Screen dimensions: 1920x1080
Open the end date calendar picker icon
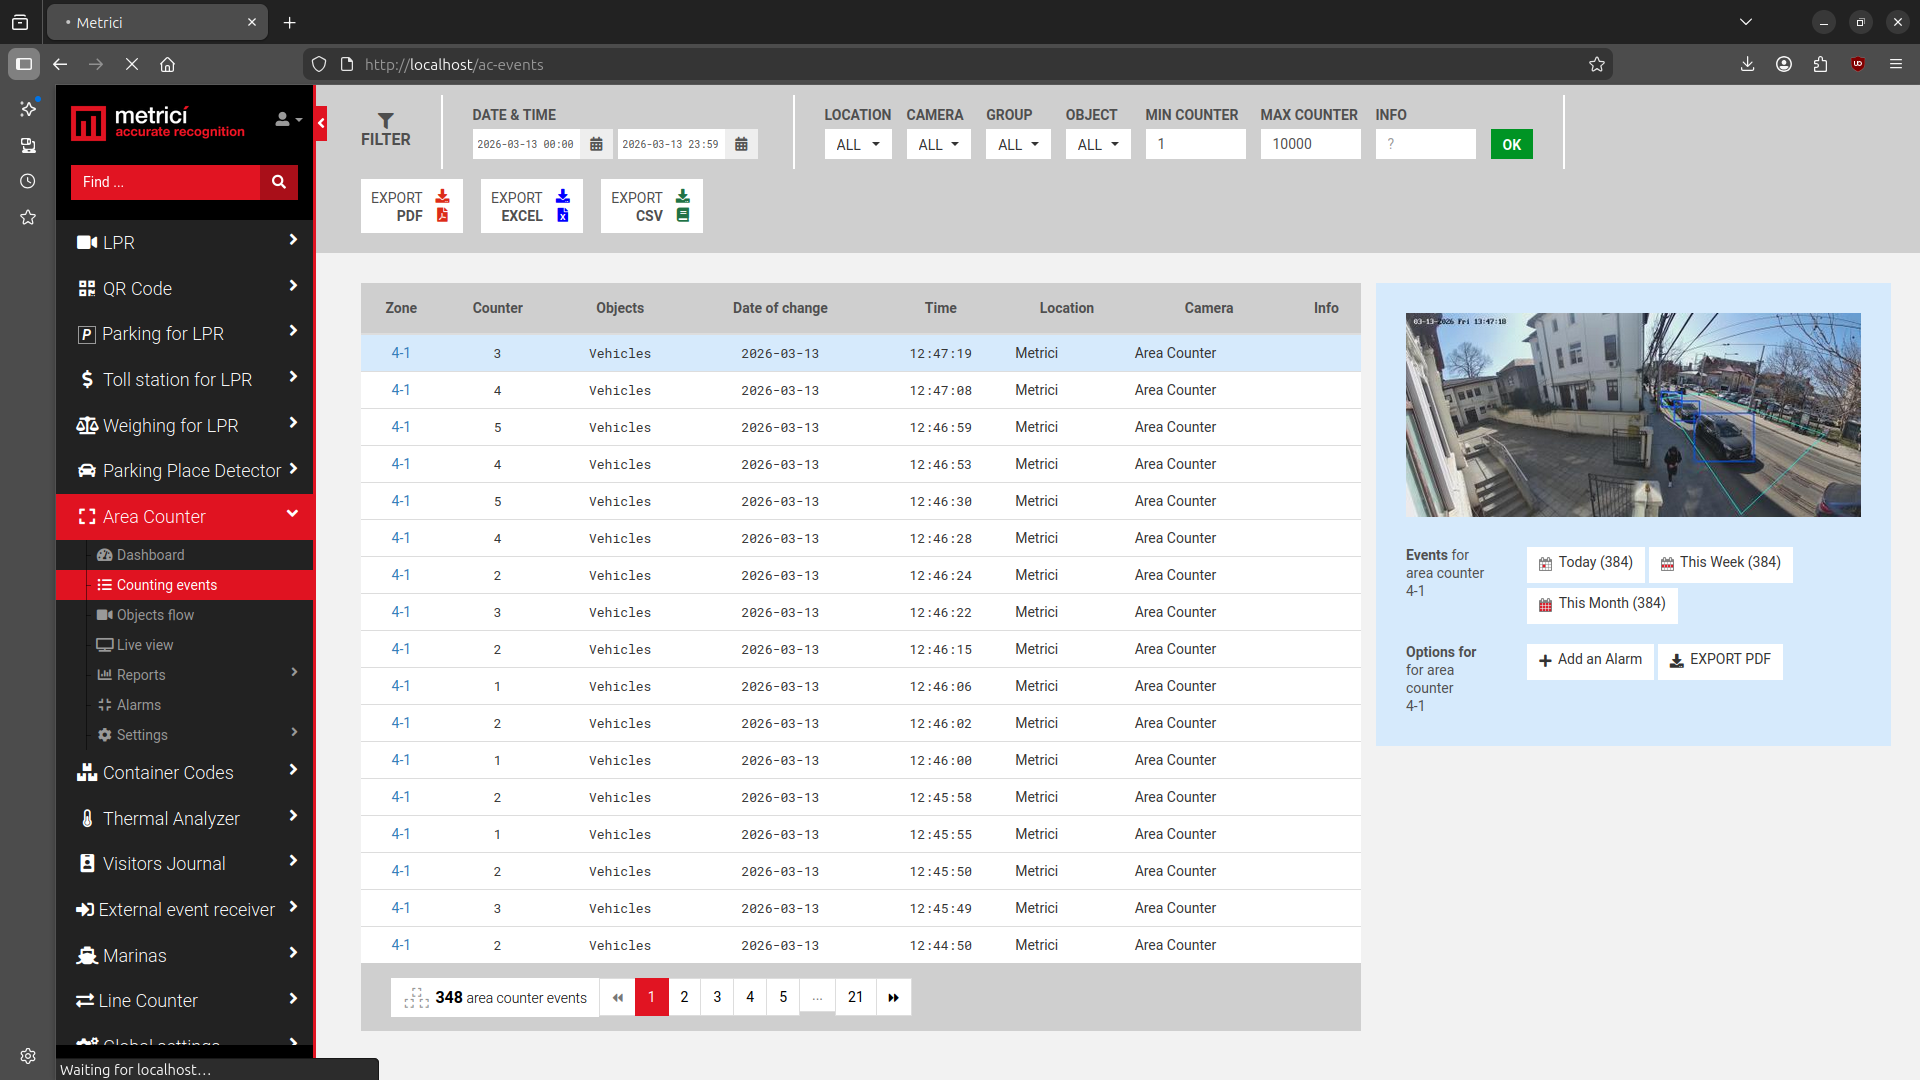(741, 144)
